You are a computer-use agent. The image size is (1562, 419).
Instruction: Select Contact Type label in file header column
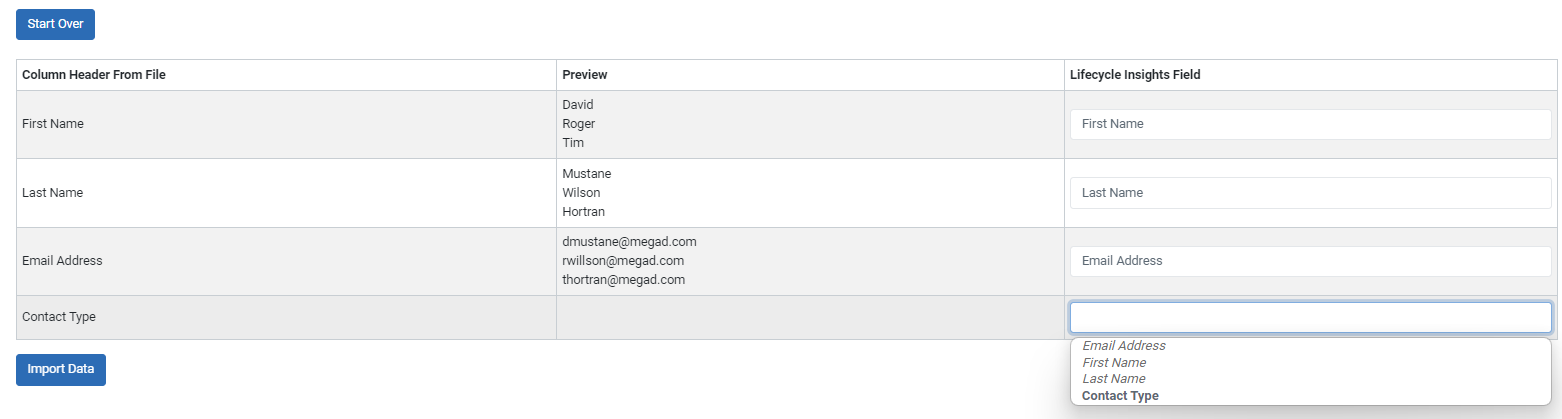coord(59,317)
